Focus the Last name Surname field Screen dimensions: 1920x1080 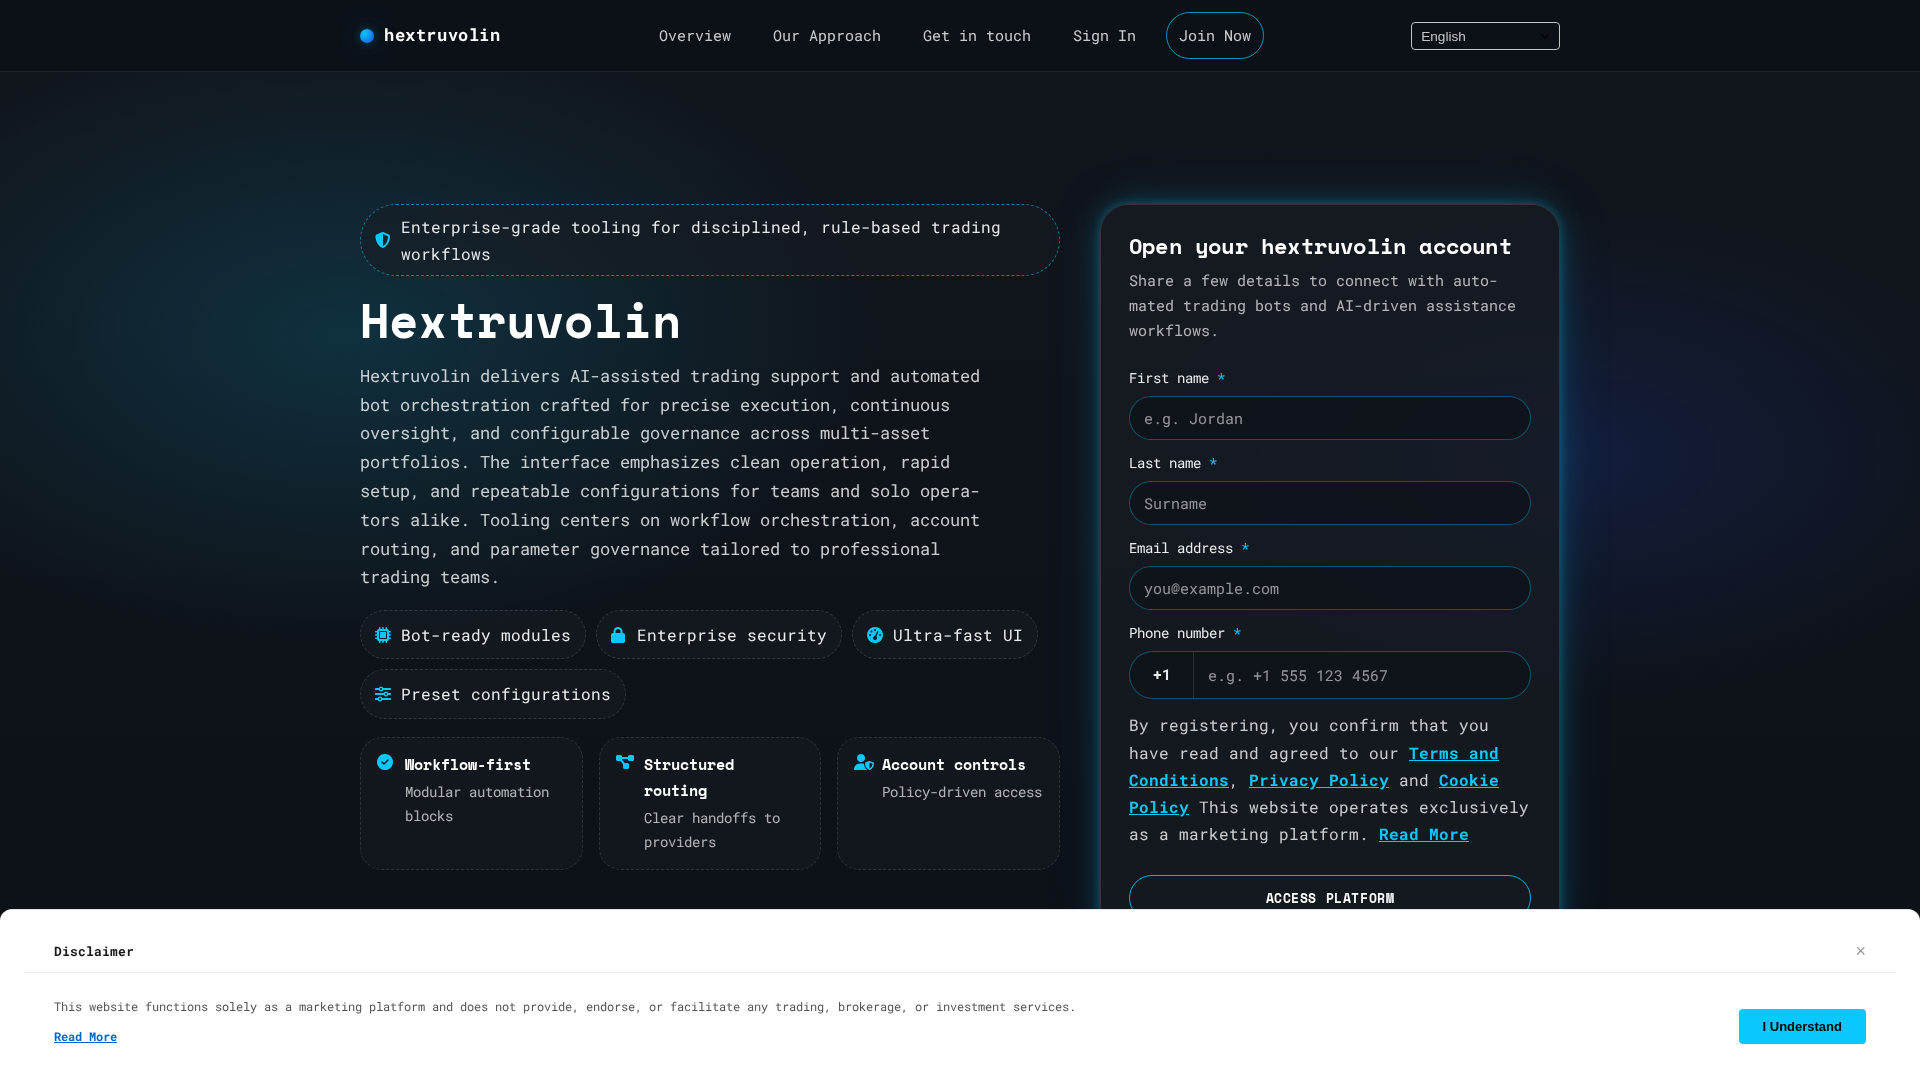coord(1330,503)
